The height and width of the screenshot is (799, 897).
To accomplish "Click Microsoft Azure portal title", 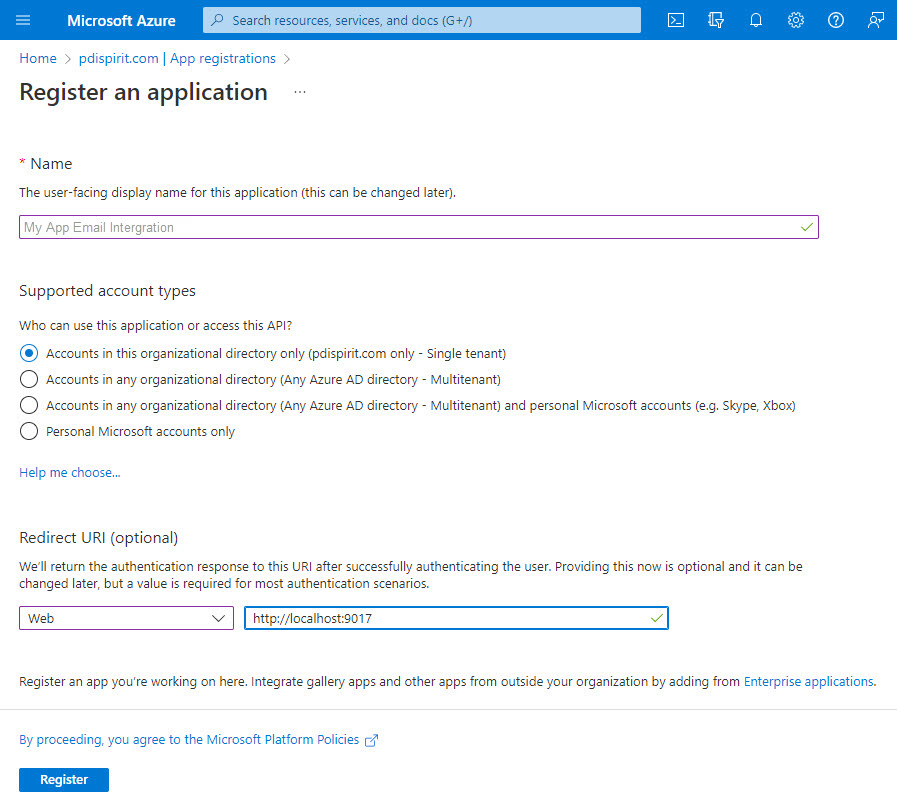I will 121,21.
